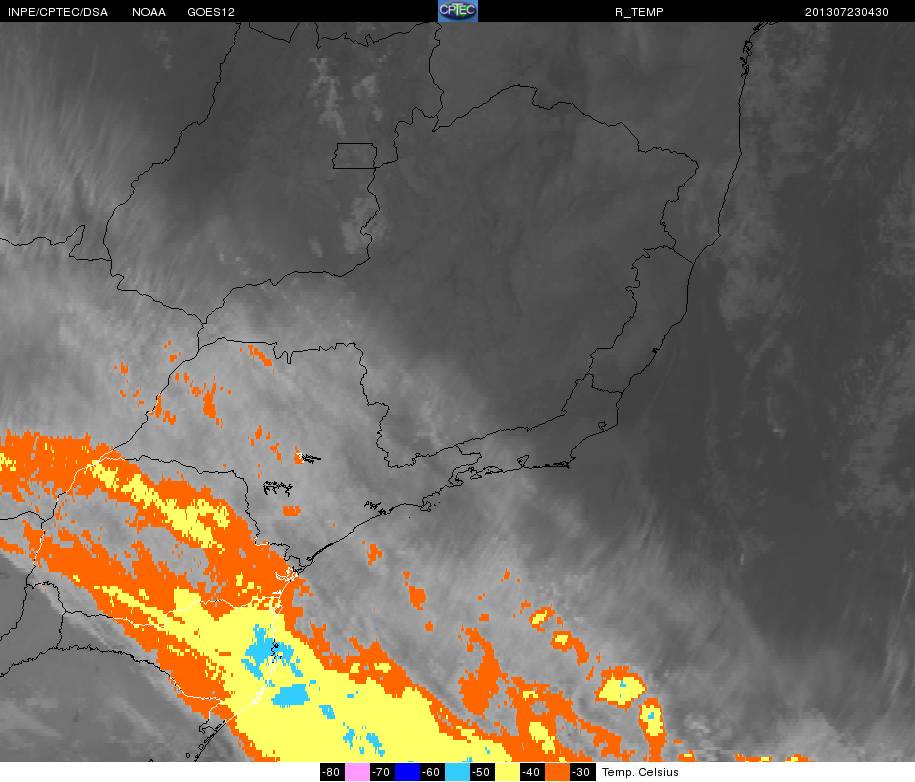Viewport: 915px width, 782px height.
Task: Click the INPE/CPTEC/DSA header text
Action: (58, 12)
